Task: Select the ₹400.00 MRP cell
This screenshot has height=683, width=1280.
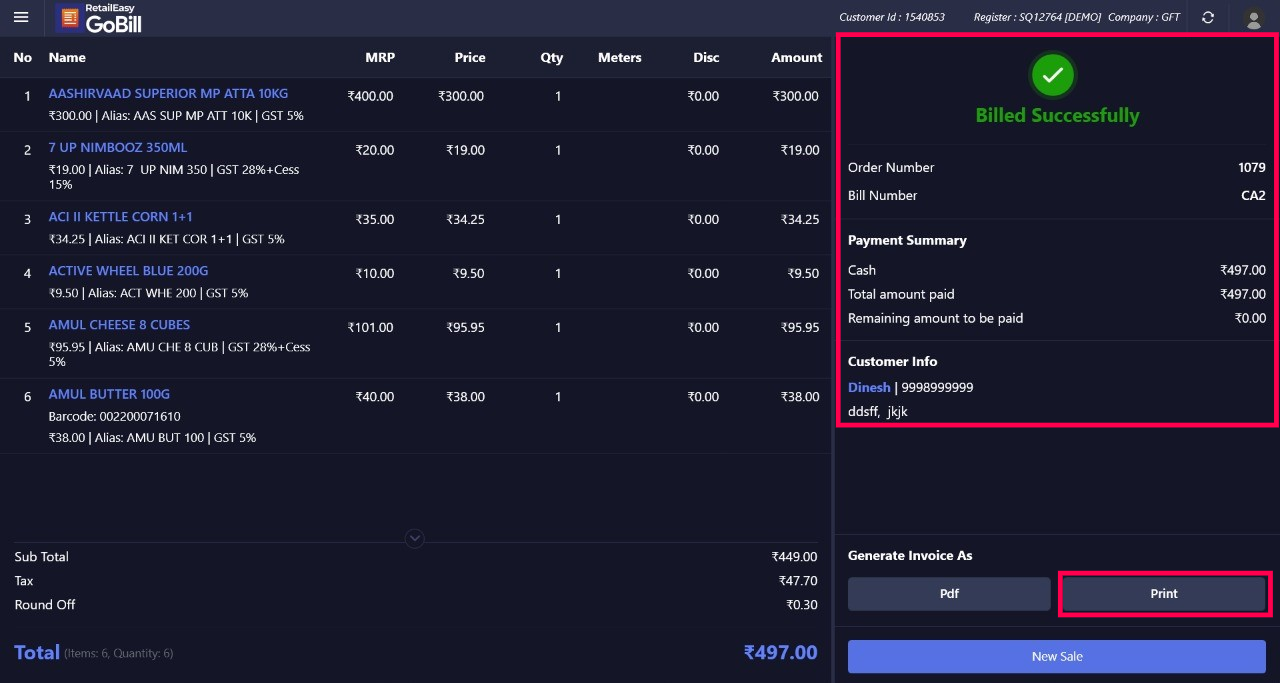Action: pos(370,97)
